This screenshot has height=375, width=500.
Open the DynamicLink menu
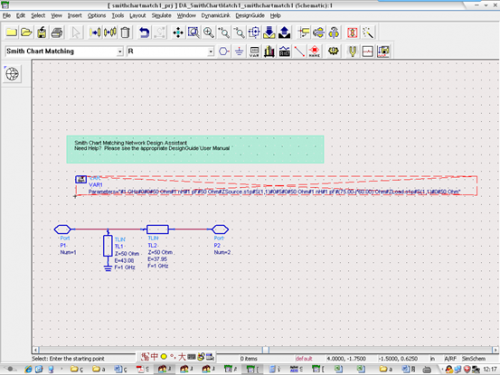click(x=215, y=16)
